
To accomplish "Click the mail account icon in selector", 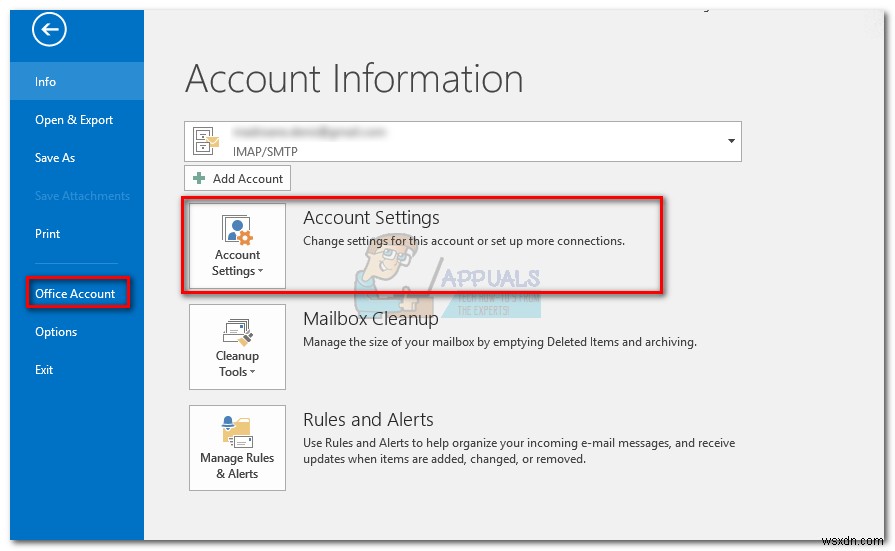I will (205, 141).
